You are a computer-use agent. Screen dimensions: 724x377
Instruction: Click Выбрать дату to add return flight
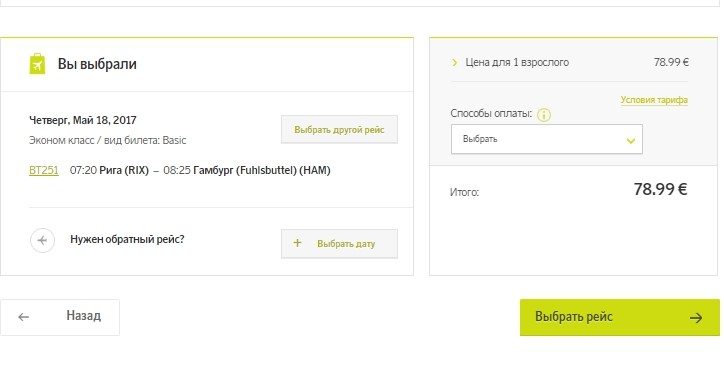click(339, 243)
